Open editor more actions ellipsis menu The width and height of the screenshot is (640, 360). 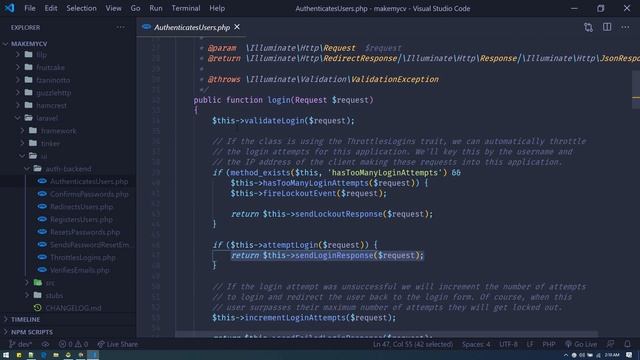[x=625, y=27]
